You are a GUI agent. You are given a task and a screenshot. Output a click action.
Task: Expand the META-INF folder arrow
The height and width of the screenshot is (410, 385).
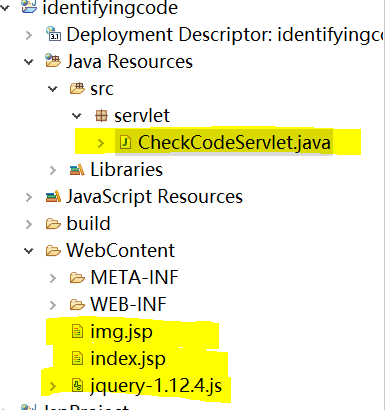coord(53,278)
